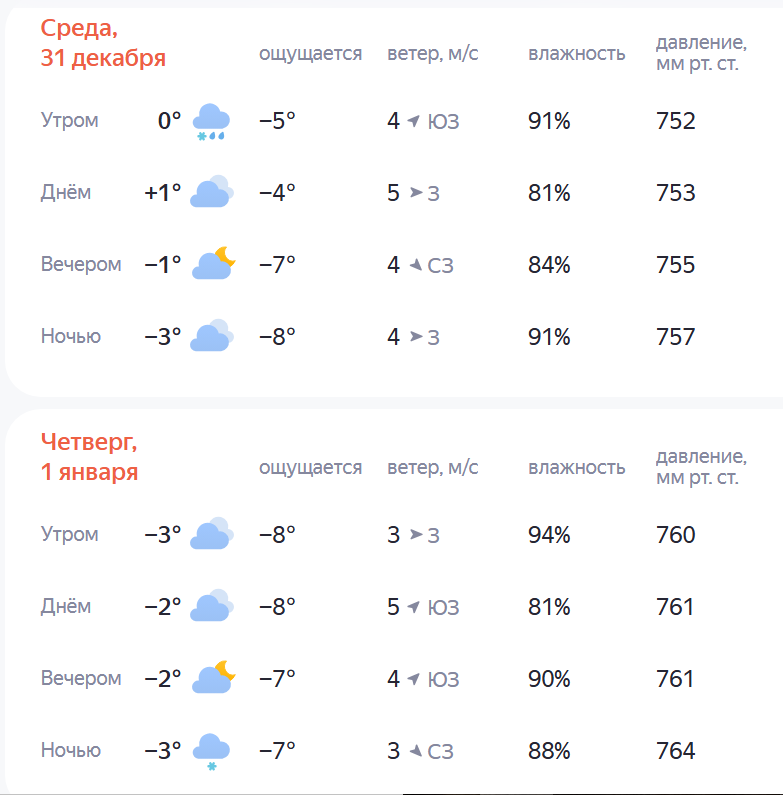The image size is (783, 795).
Task: Click the Утром label under Thursday
Action: point(70,534)
